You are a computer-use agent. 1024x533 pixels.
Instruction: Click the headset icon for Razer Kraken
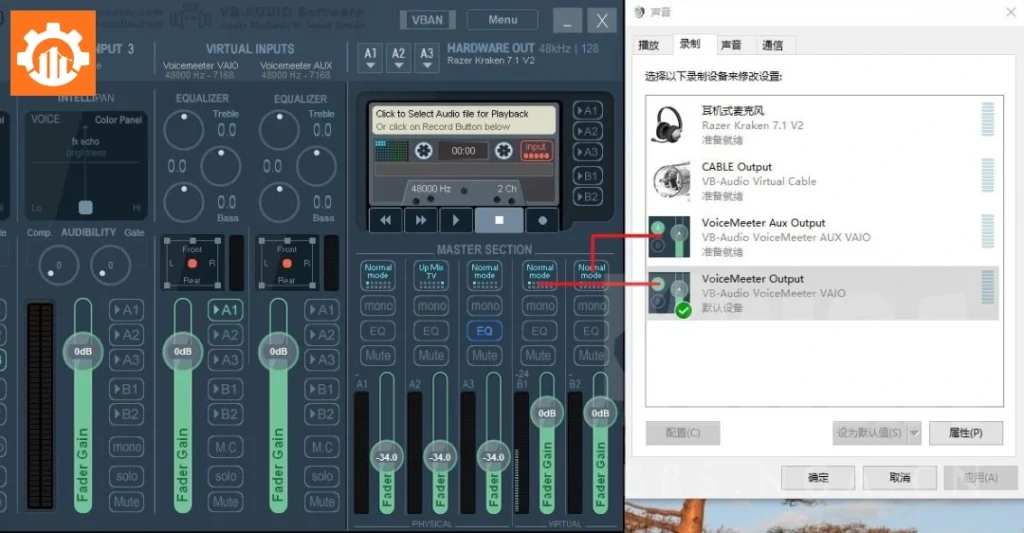(x=669, y=124)
